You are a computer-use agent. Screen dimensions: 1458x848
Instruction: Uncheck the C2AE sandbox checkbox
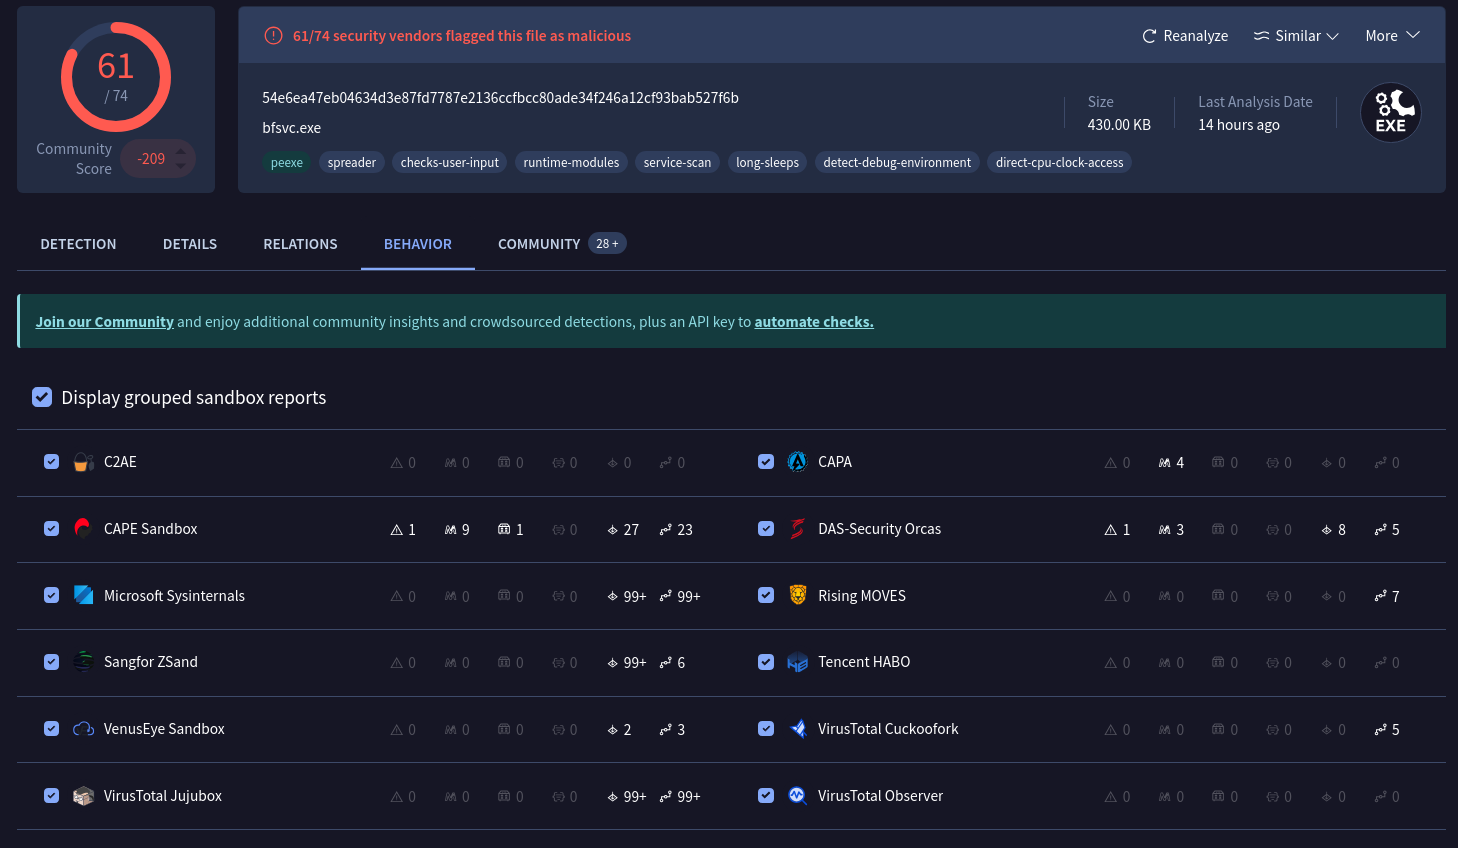click(51, 462)
